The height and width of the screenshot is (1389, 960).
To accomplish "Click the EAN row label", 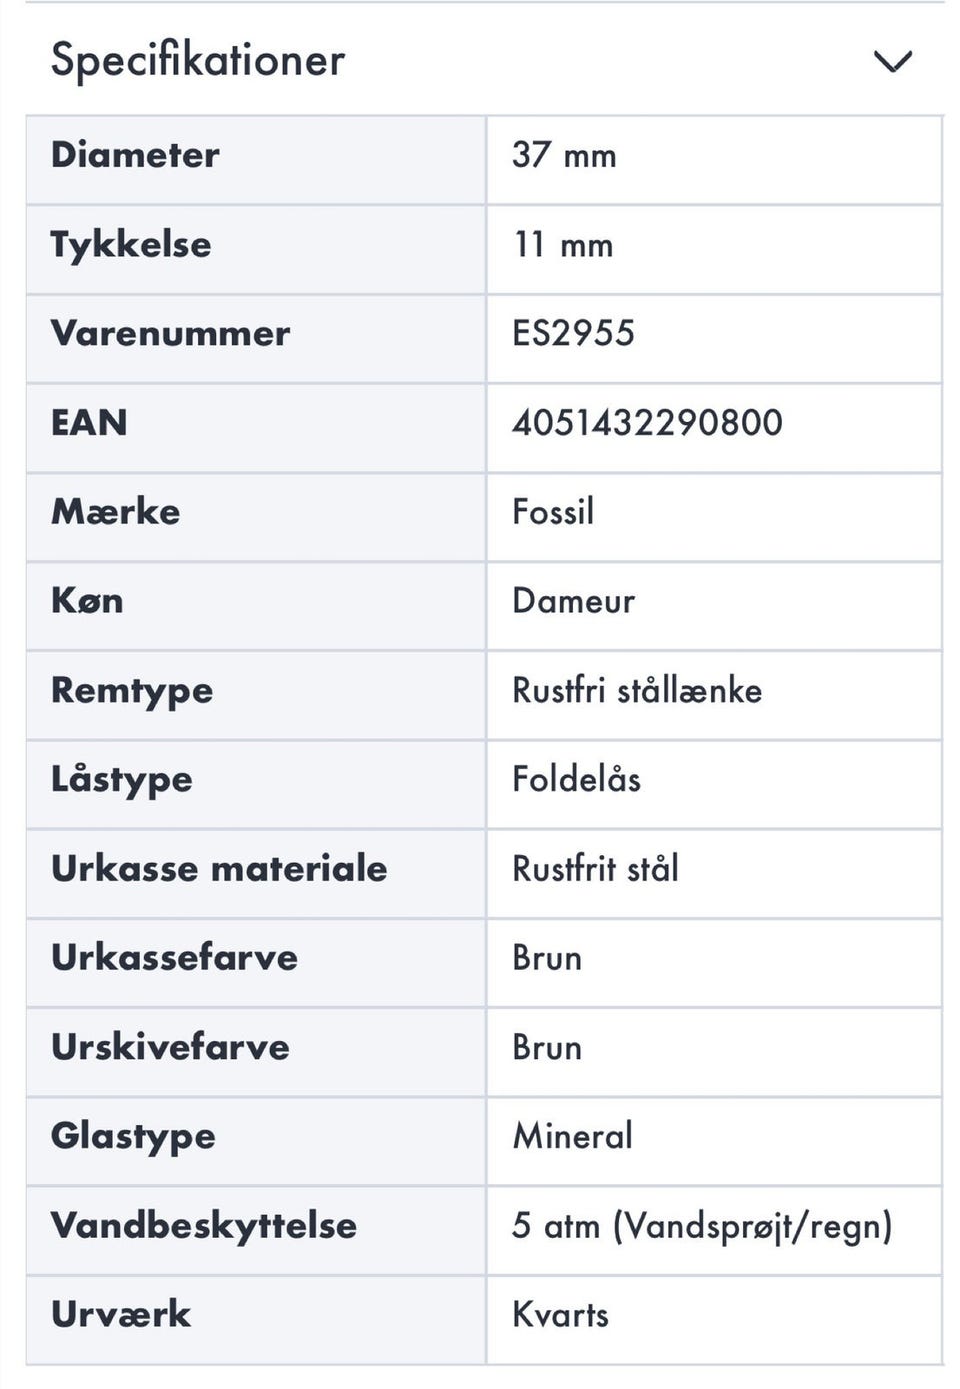I will tap(89, 422).
